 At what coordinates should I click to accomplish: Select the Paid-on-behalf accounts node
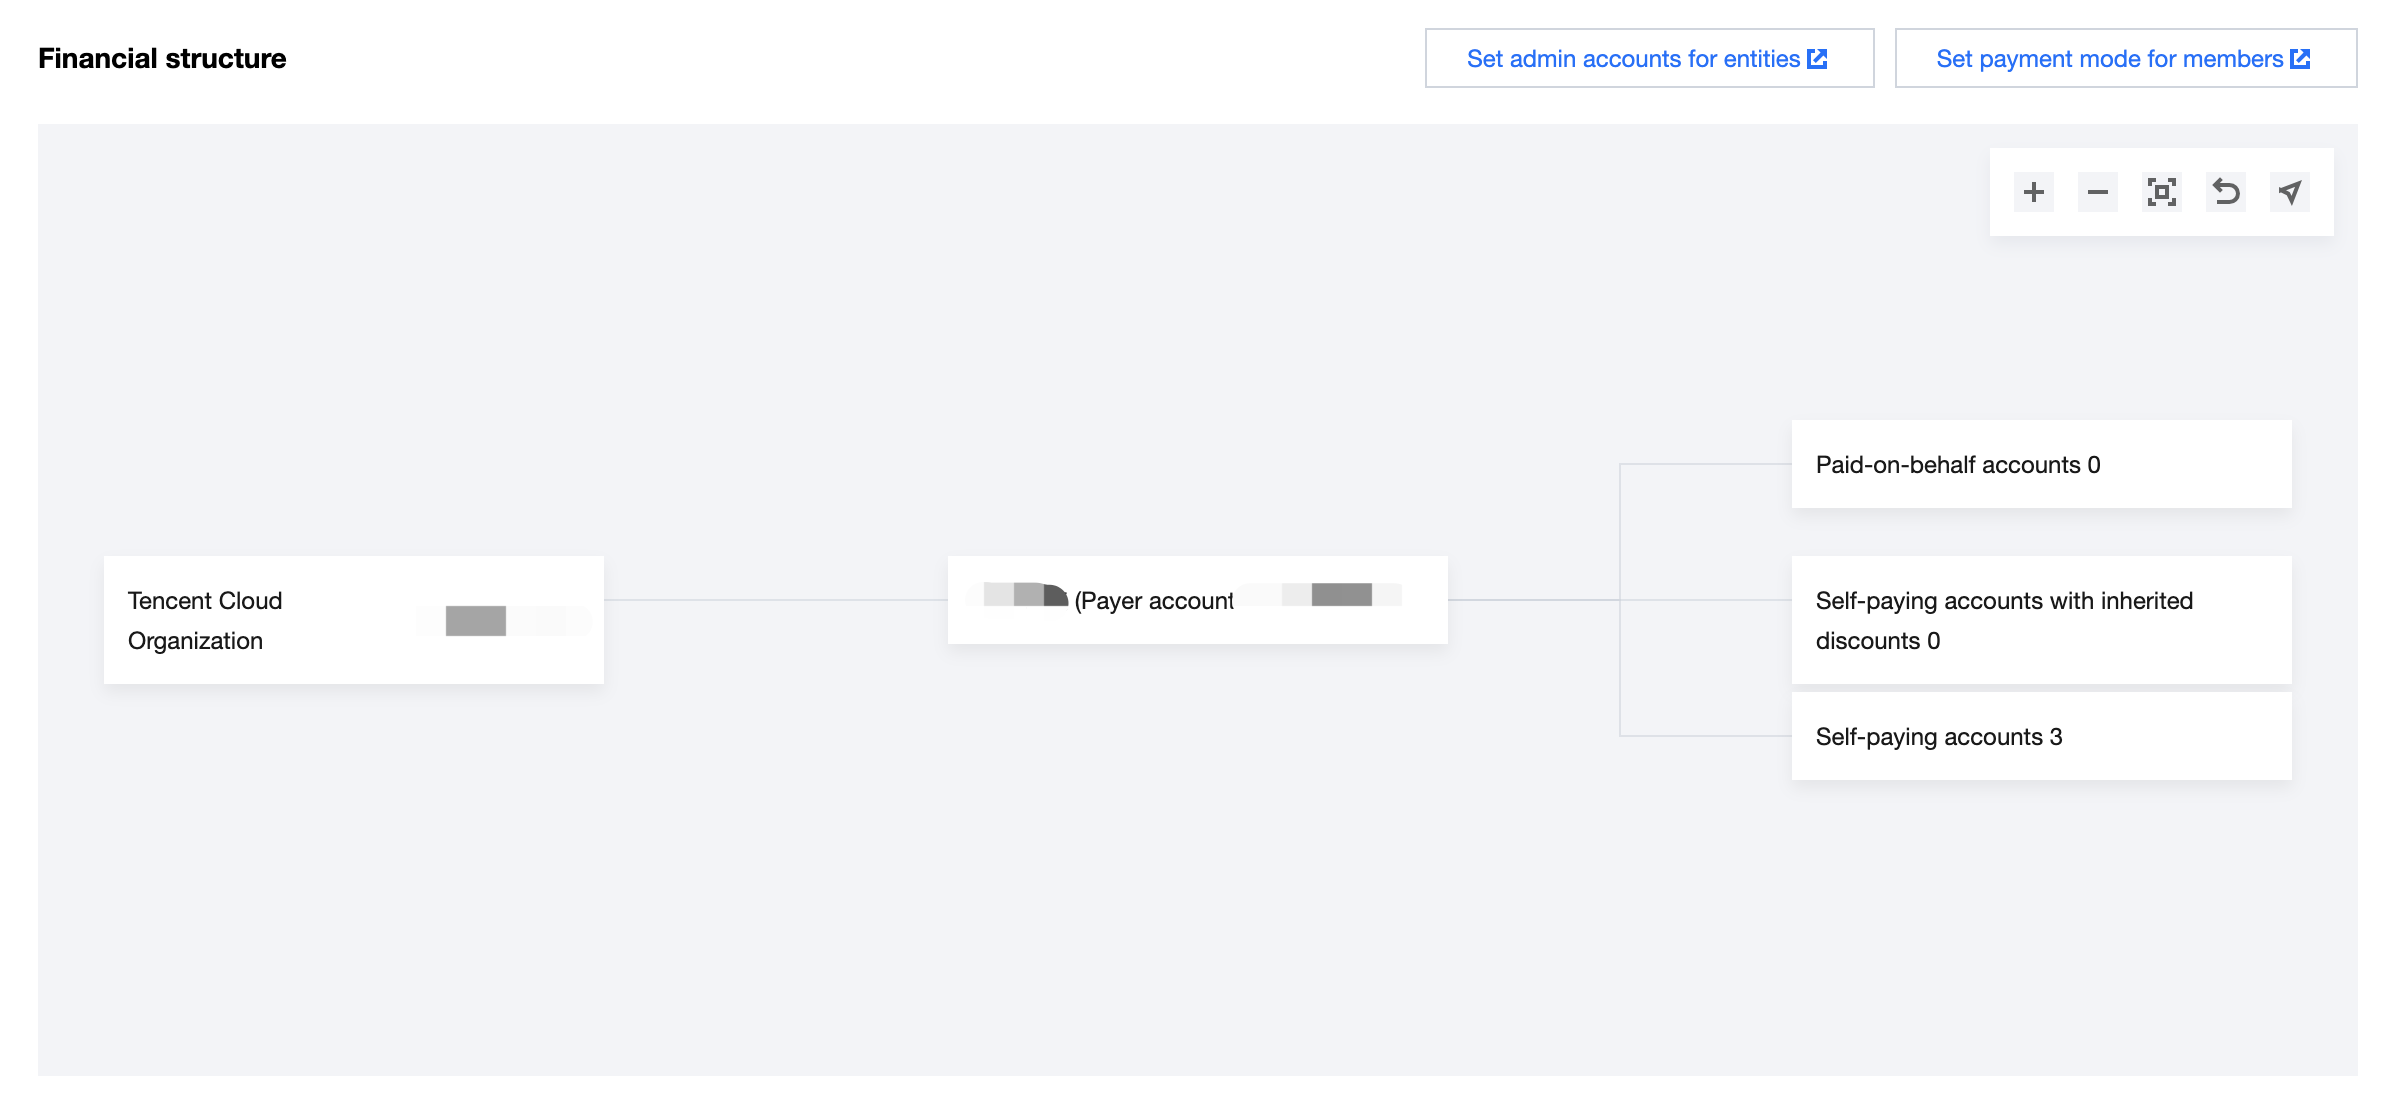pyautogui.click(x=2040, y=465)
